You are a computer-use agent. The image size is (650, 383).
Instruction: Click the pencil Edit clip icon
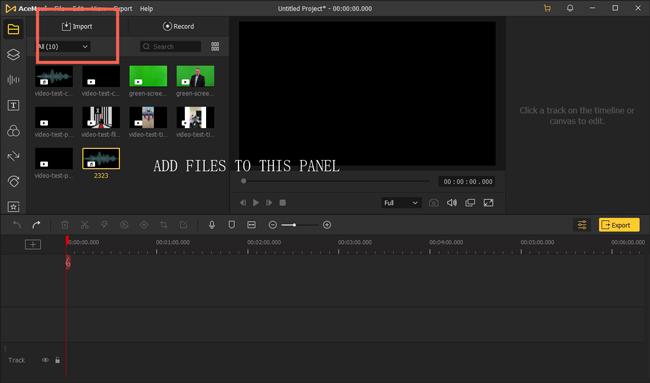coord(184,225)
